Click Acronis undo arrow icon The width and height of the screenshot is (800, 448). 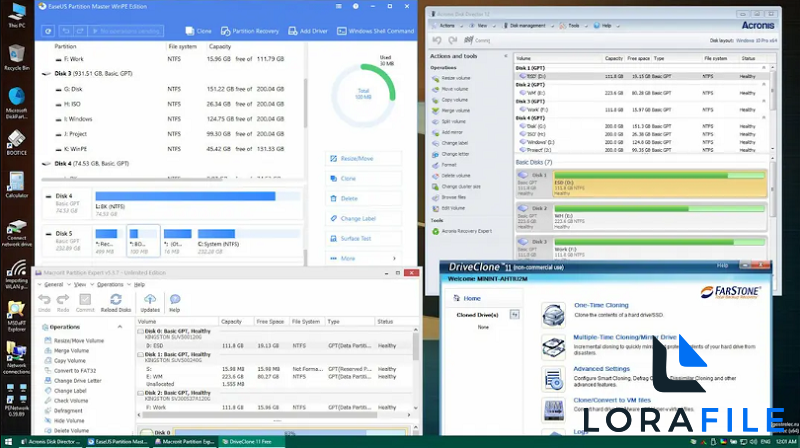tap(437, 40)
